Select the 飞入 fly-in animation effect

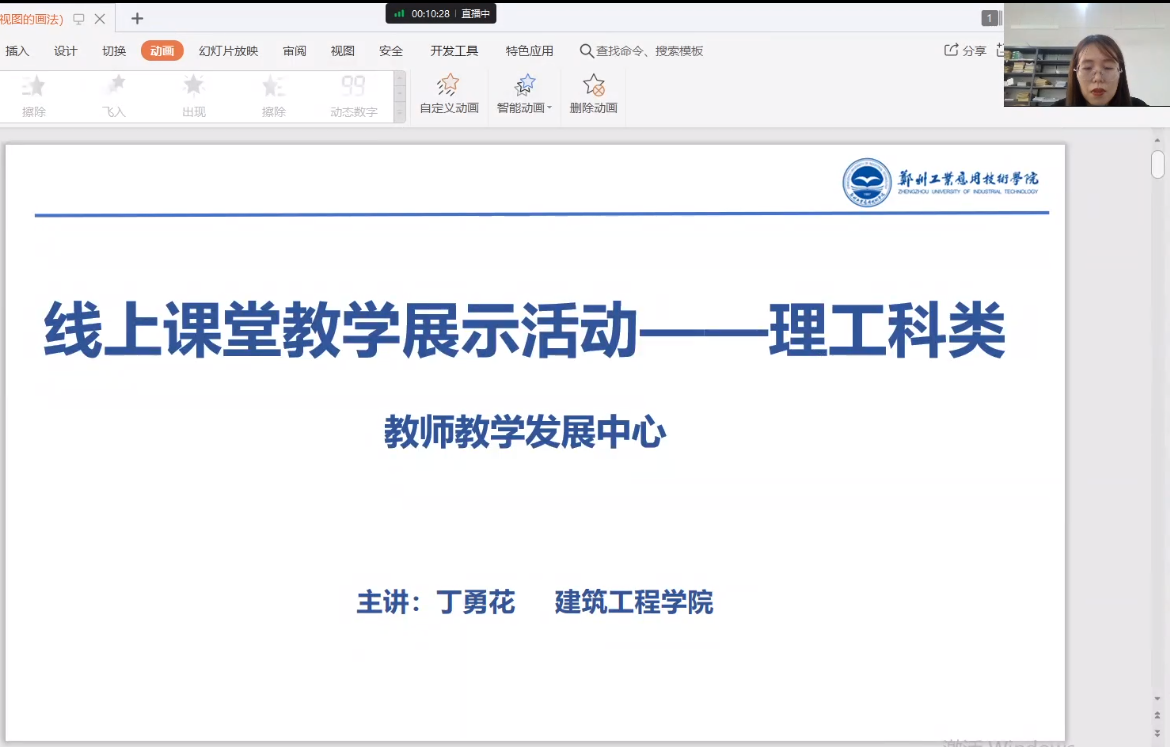115,96
